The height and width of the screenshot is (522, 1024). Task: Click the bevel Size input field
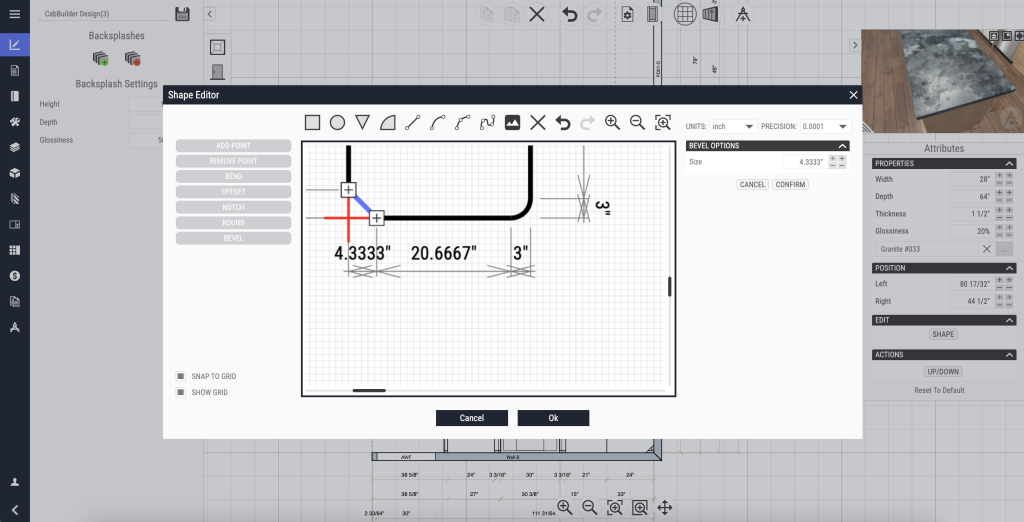(x=805, y=161)
